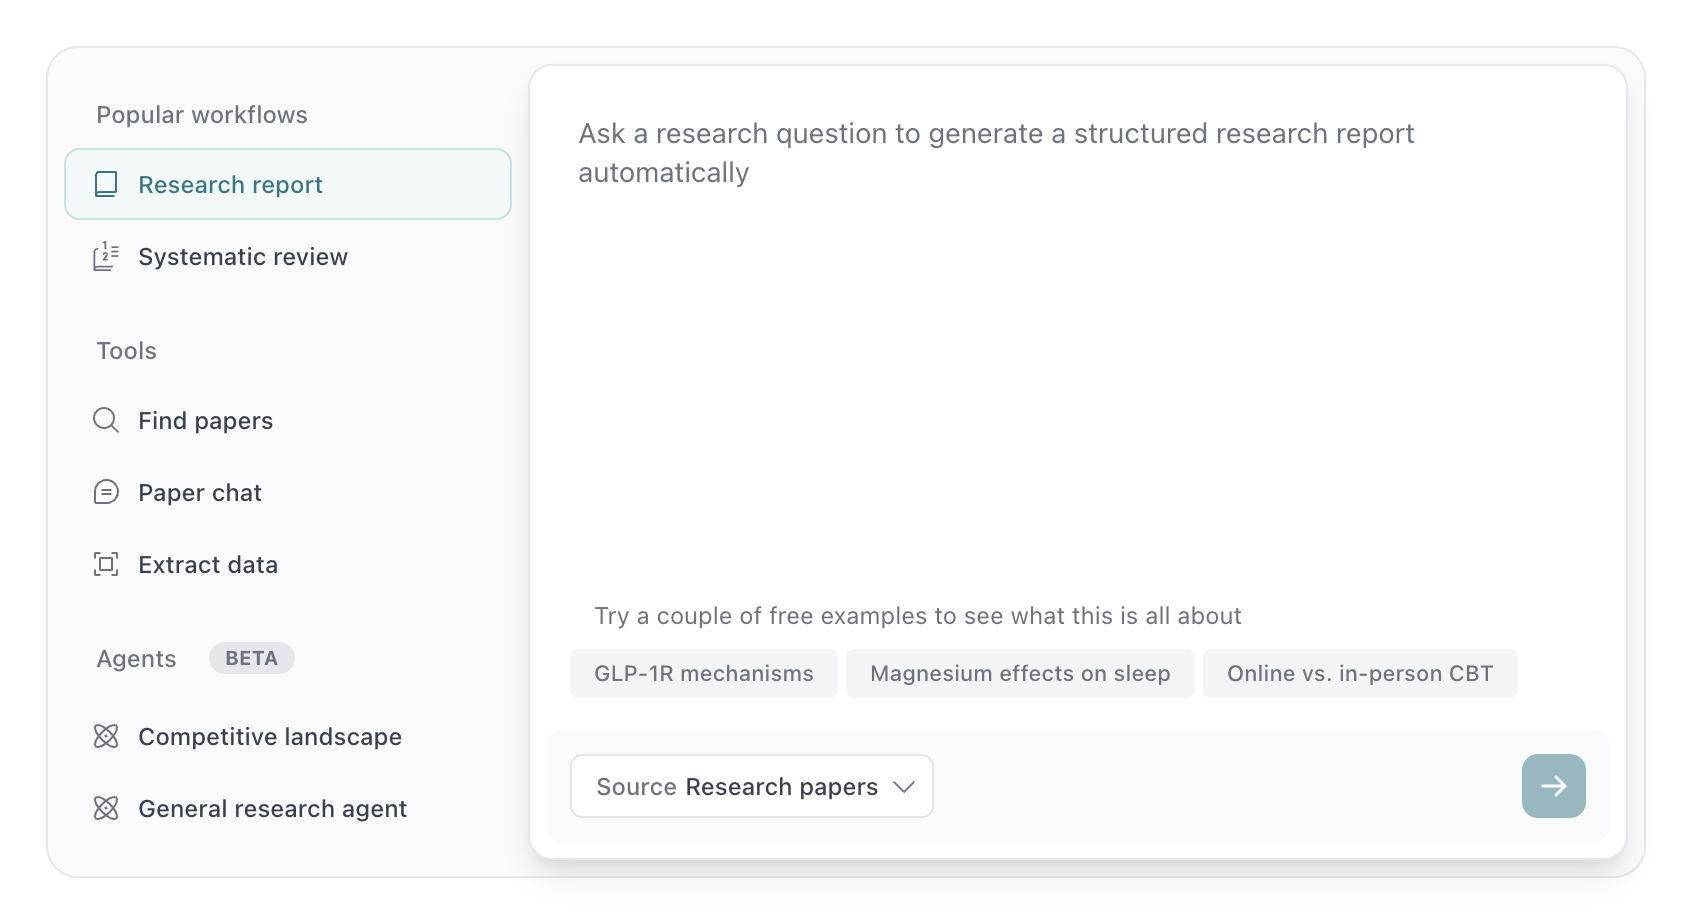The image size is (1694, 920).
Task: Open the Paper chat tool
Action: 200,493
